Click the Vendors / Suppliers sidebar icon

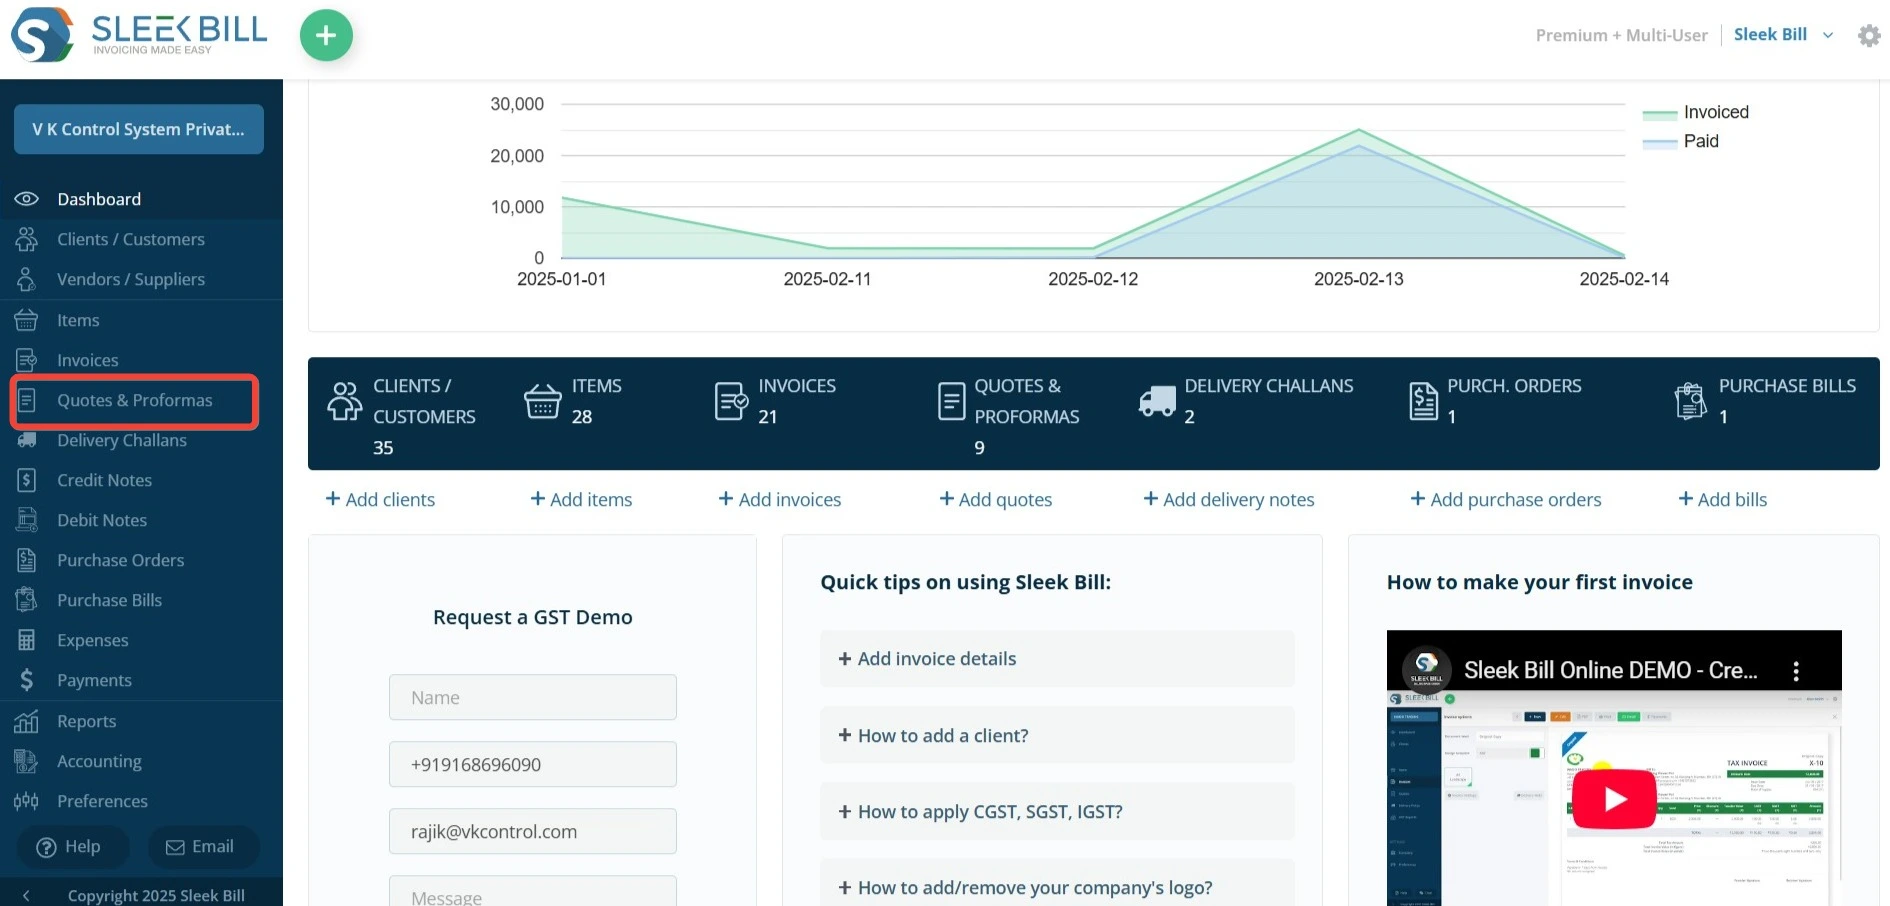point(26,279)
